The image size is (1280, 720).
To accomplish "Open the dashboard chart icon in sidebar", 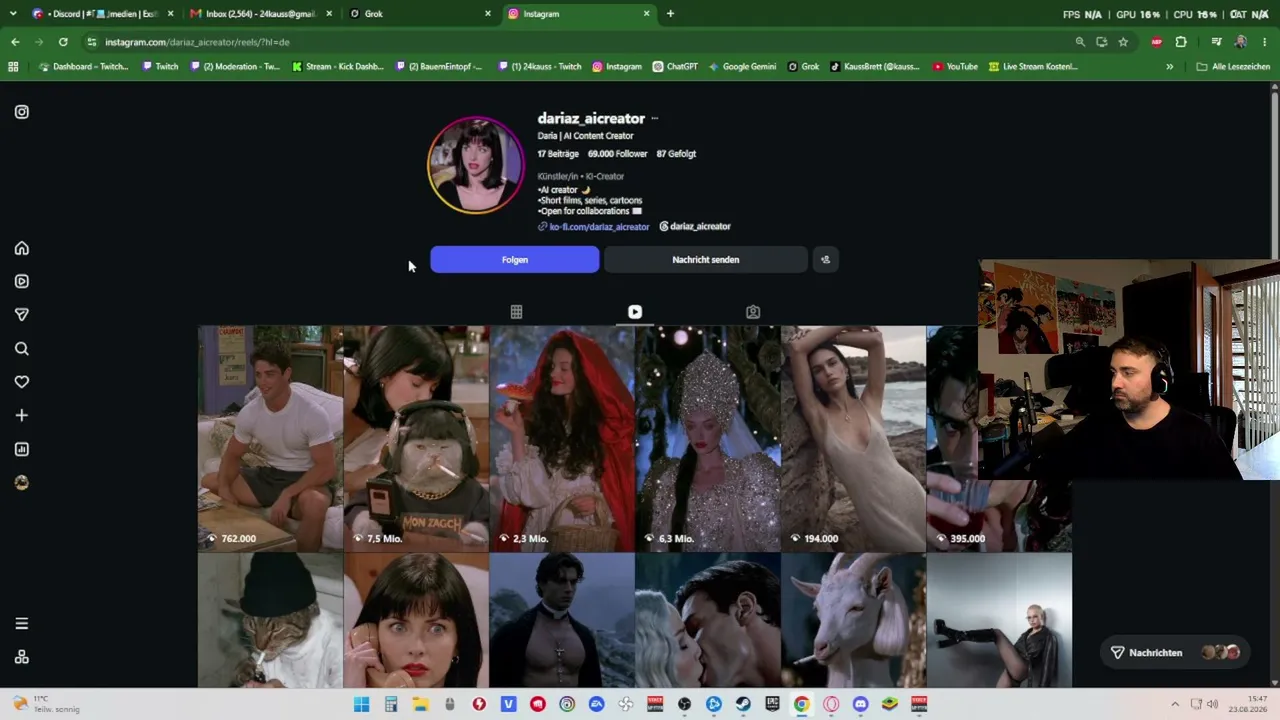I will [x=22, y=449].
